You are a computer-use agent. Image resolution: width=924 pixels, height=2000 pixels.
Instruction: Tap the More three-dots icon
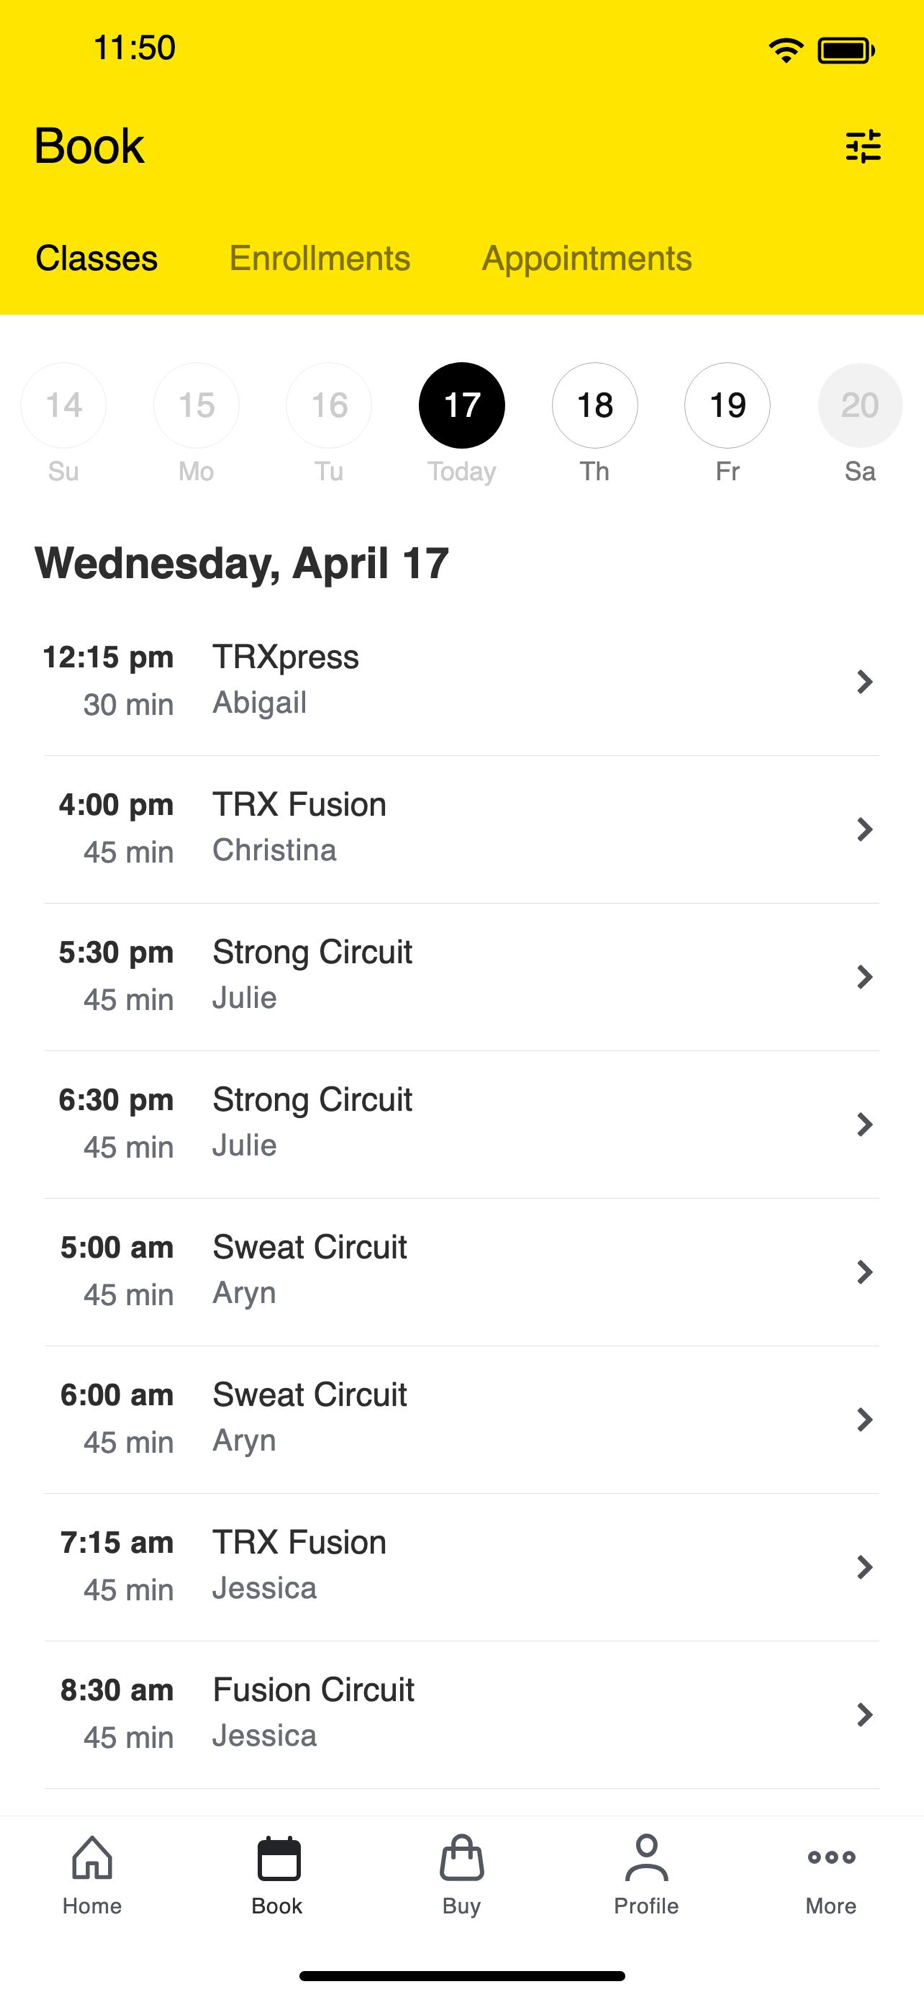point(831,1858)
